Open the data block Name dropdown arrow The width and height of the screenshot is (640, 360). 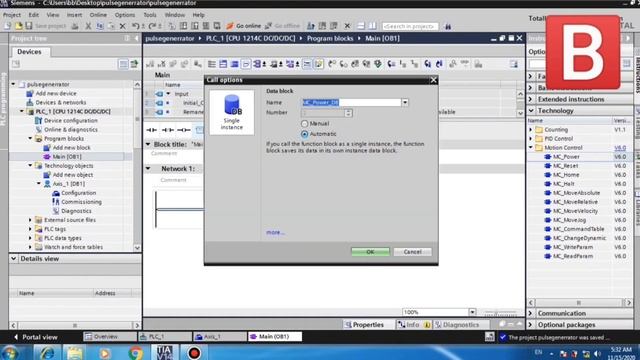[405, 102]
